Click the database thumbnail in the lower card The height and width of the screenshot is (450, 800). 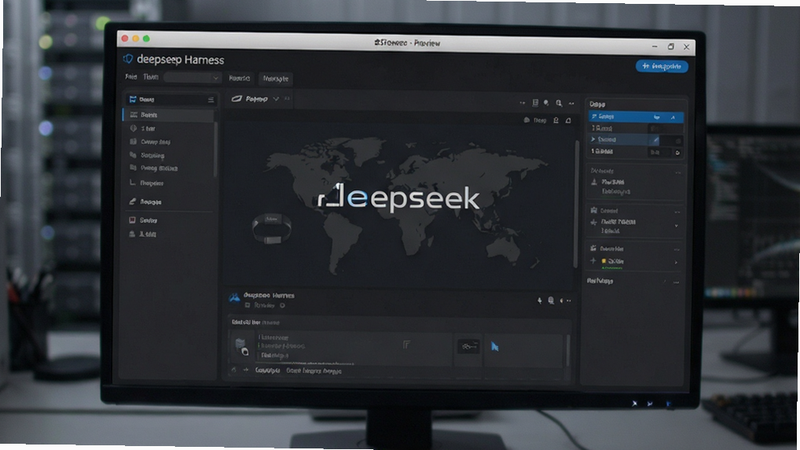241,346
